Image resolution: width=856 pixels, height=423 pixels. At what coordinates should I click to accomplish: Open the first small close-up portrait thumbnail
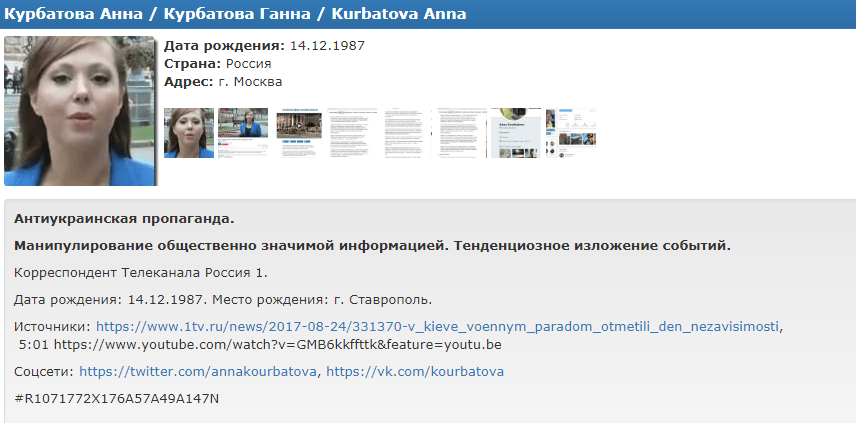pyautogui.click(x=189, y=133)
